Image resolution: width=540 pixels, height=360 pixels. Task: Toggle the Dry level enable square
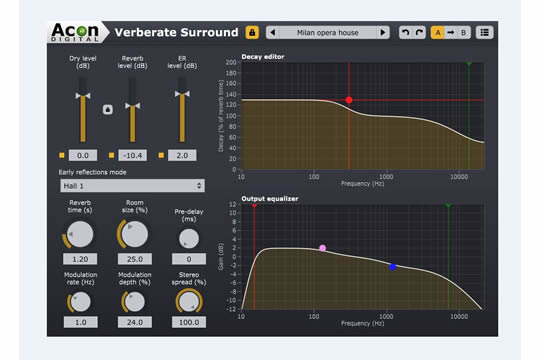pyautogui.click(x=62, y=155)
